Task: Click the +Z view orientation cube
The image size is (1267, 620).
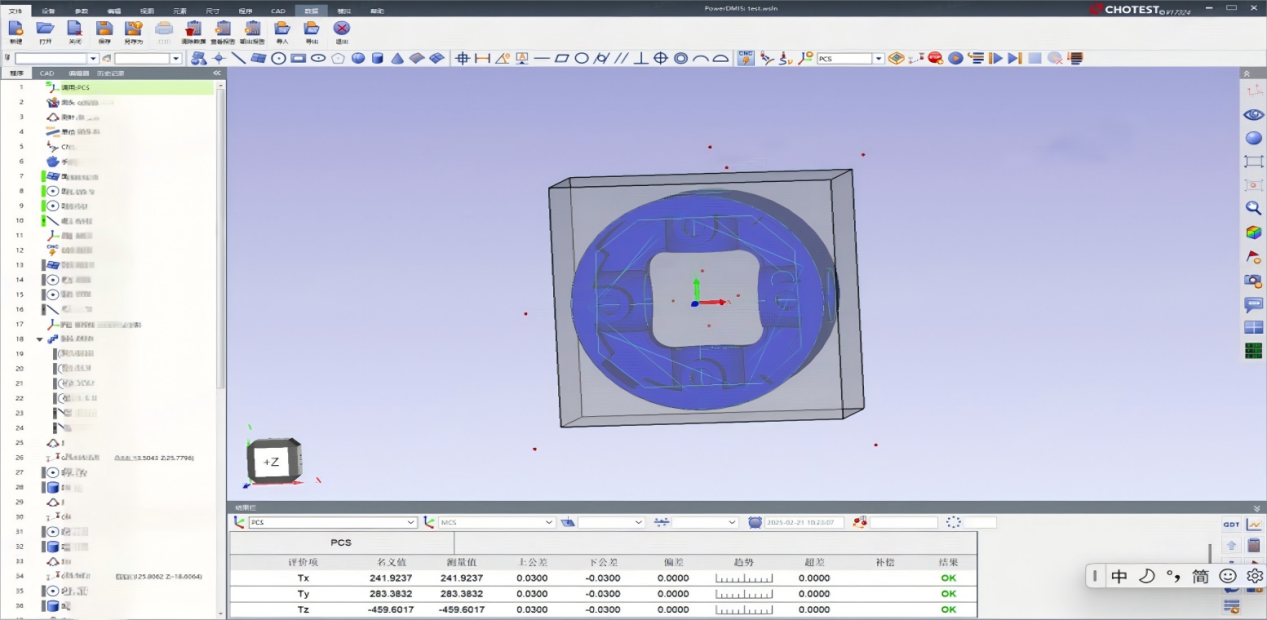Action: [271, 461]
